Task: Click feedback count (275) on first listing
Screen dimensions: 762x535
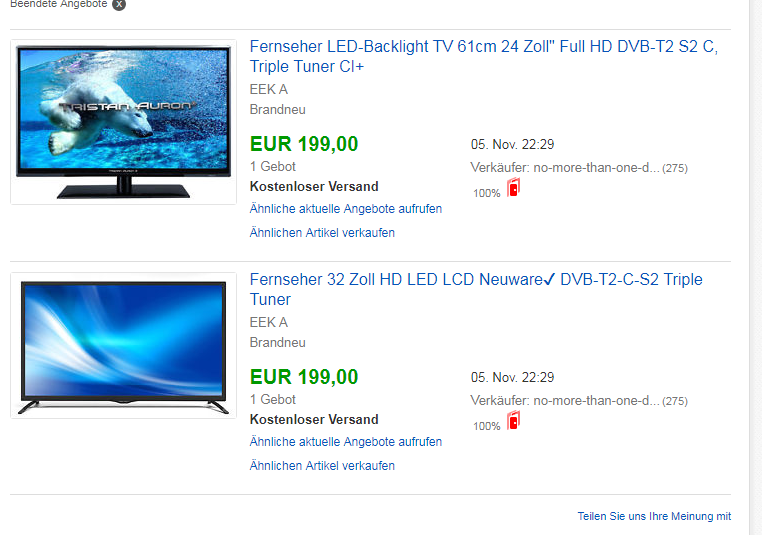Action: click(675, 168)
